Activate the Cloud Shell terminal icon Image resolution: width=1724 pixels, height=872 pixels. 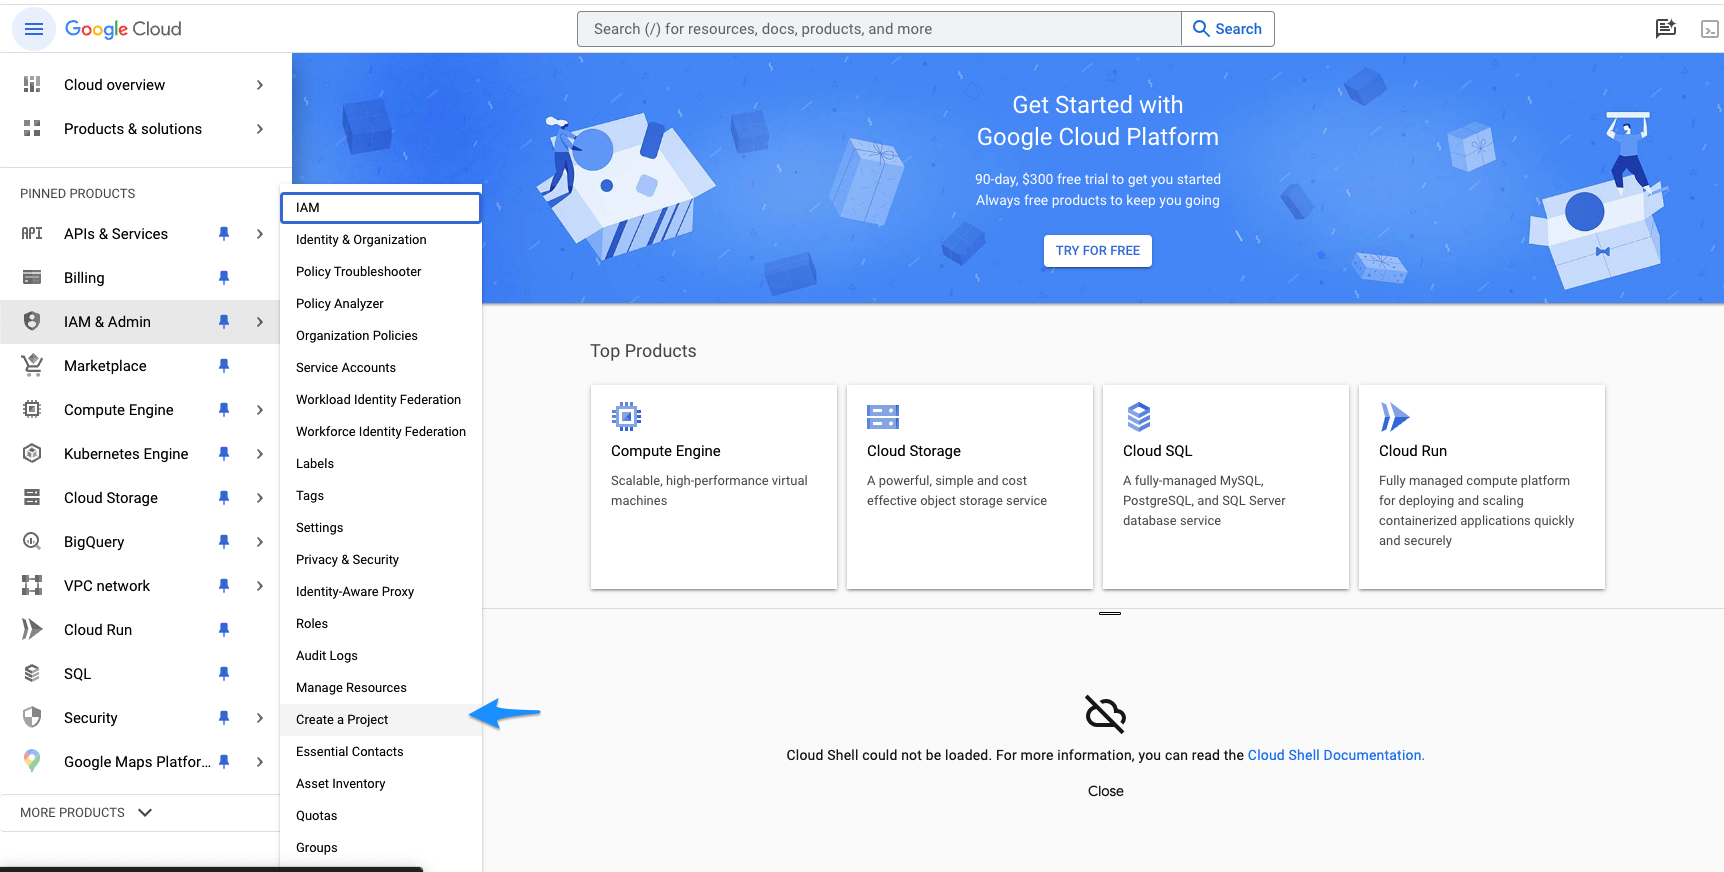click(x=1710, y=29)
